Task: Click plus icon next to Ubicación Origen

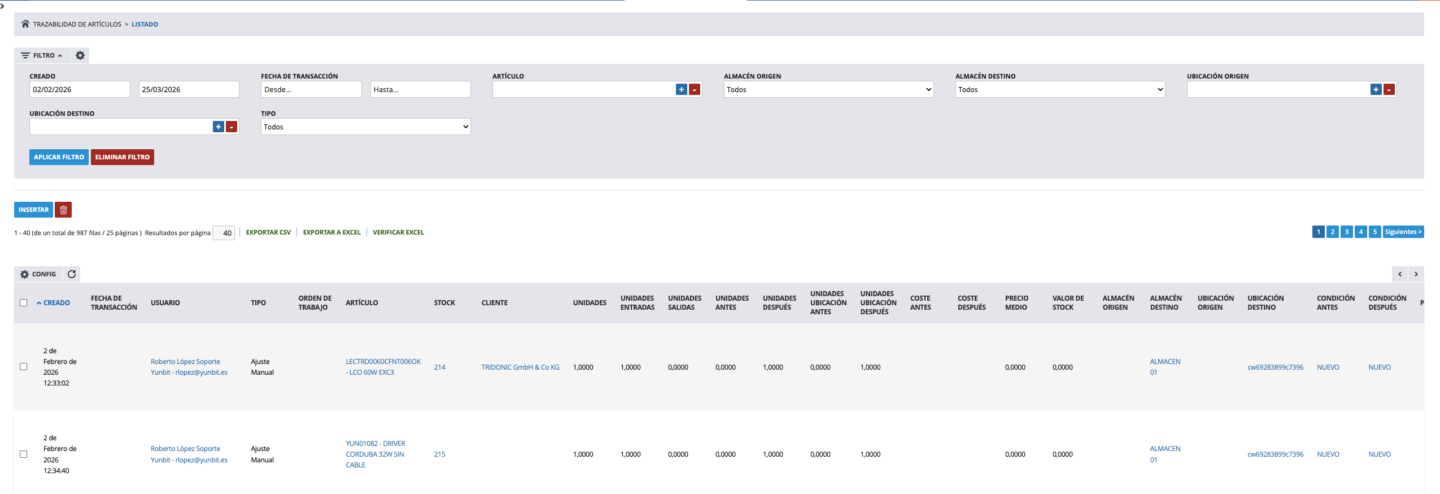Action: [1376, 89]
